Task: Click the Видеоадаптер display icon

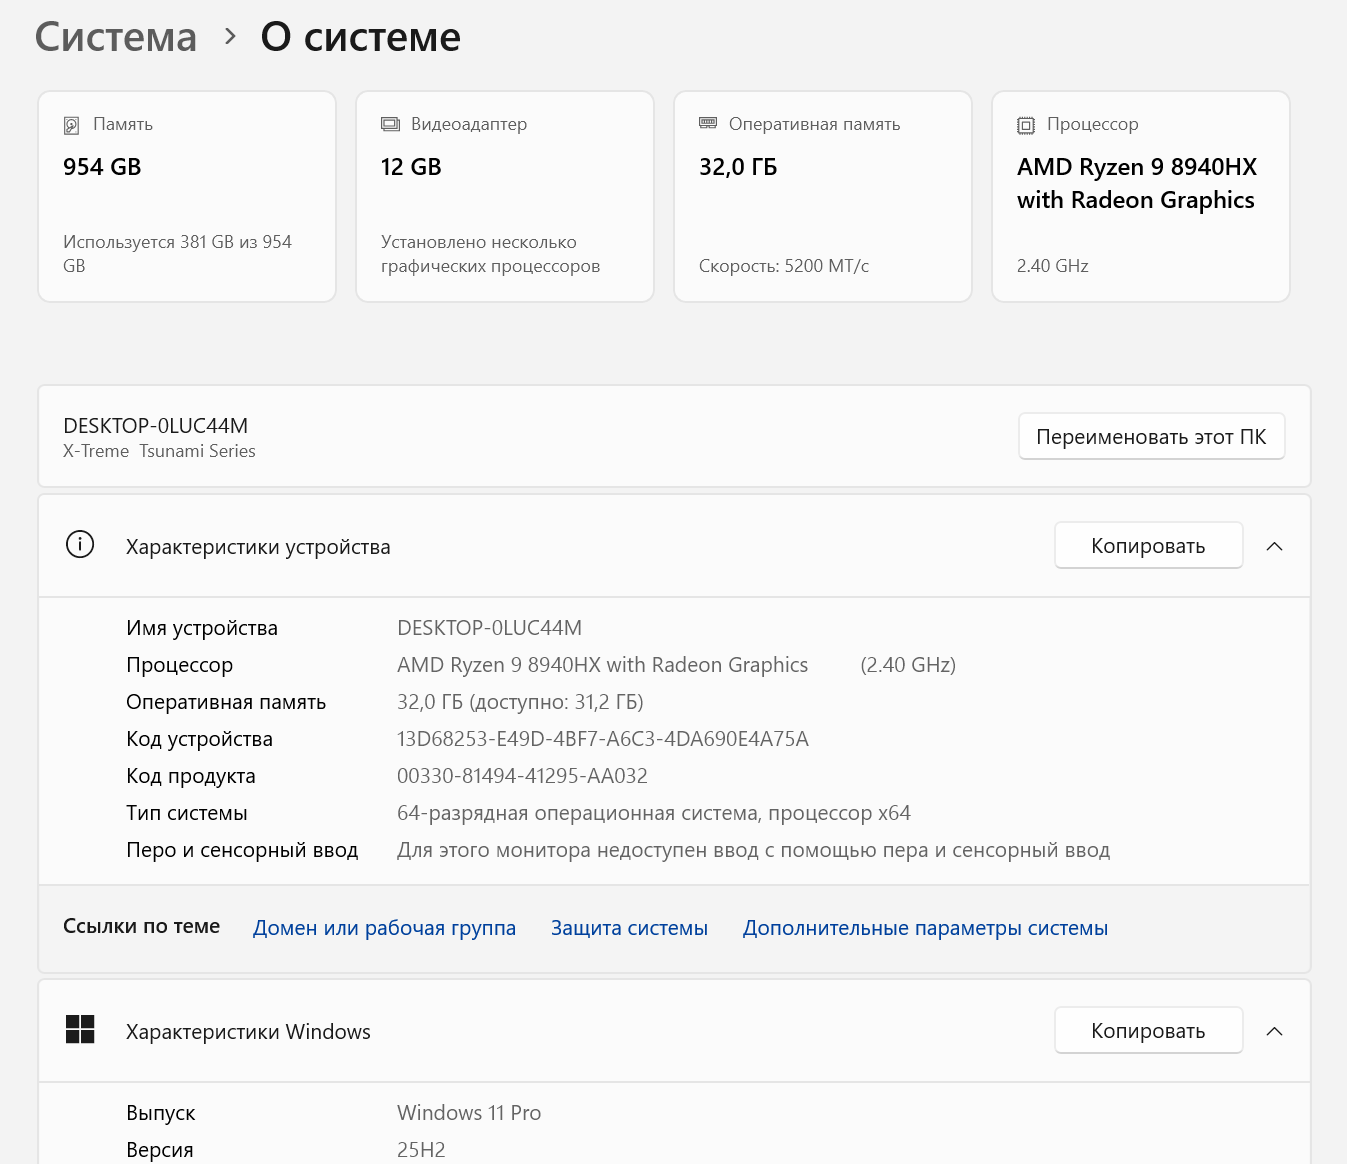Action: [390, 124]
